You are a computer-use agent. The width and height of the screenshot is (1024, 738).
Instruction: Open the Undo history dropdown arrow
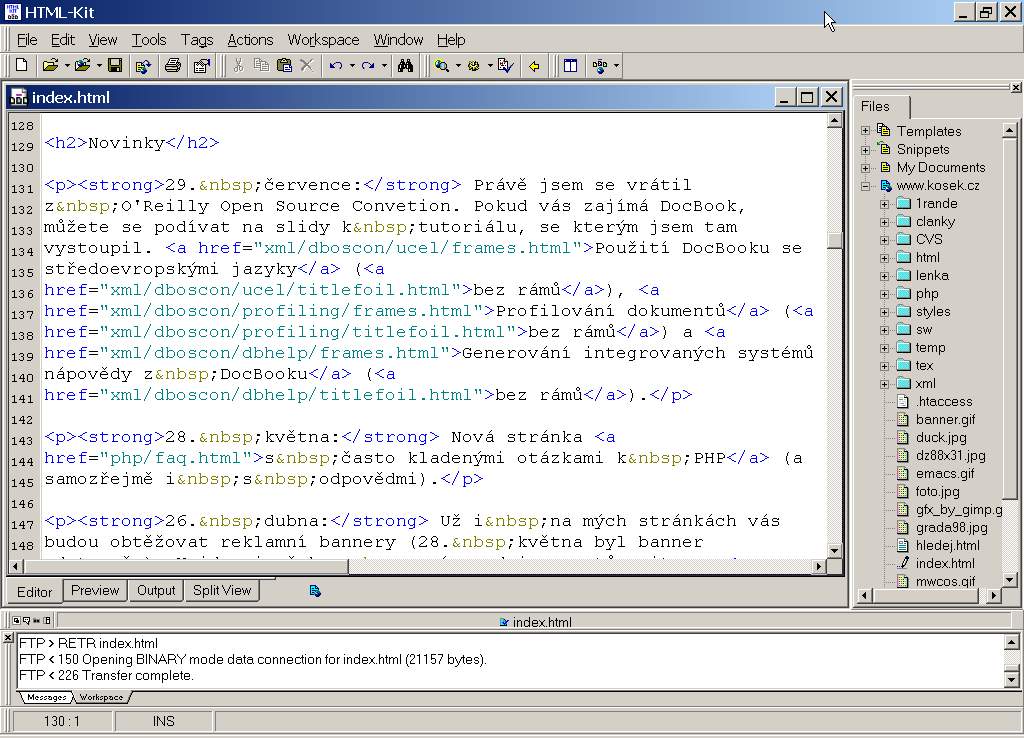pyautogui.click(x=352, y=65)
